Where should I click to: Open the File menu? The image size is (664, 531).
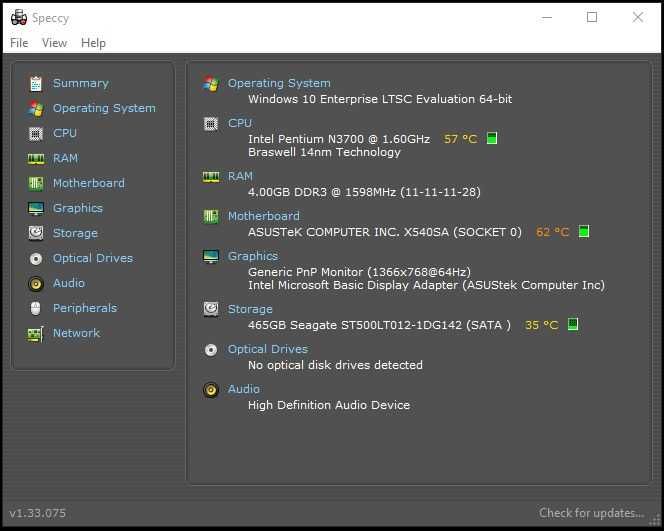[19, 43]
